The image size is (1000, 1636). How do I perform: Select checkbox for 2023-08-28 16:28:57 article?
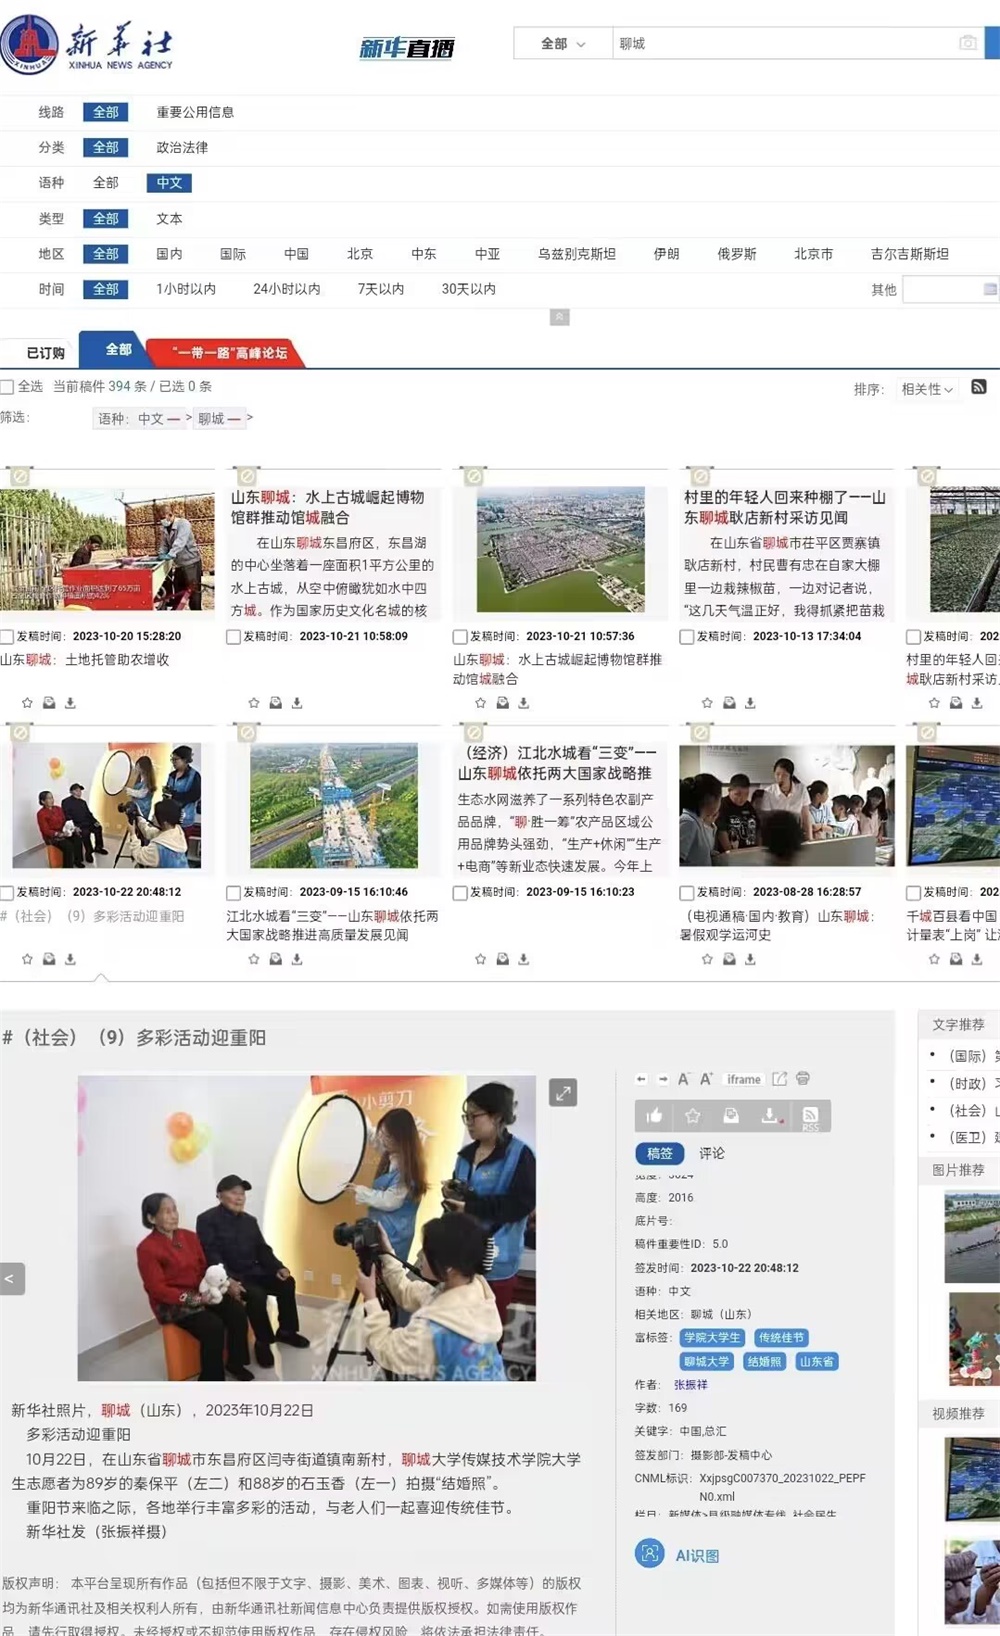[687, 893]
